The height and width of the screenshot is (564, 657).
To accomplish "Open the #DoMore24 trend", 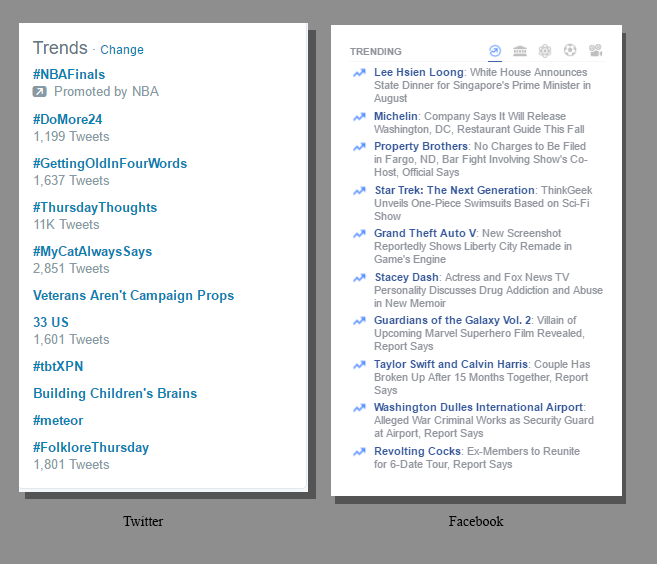I will click(67, 119).
